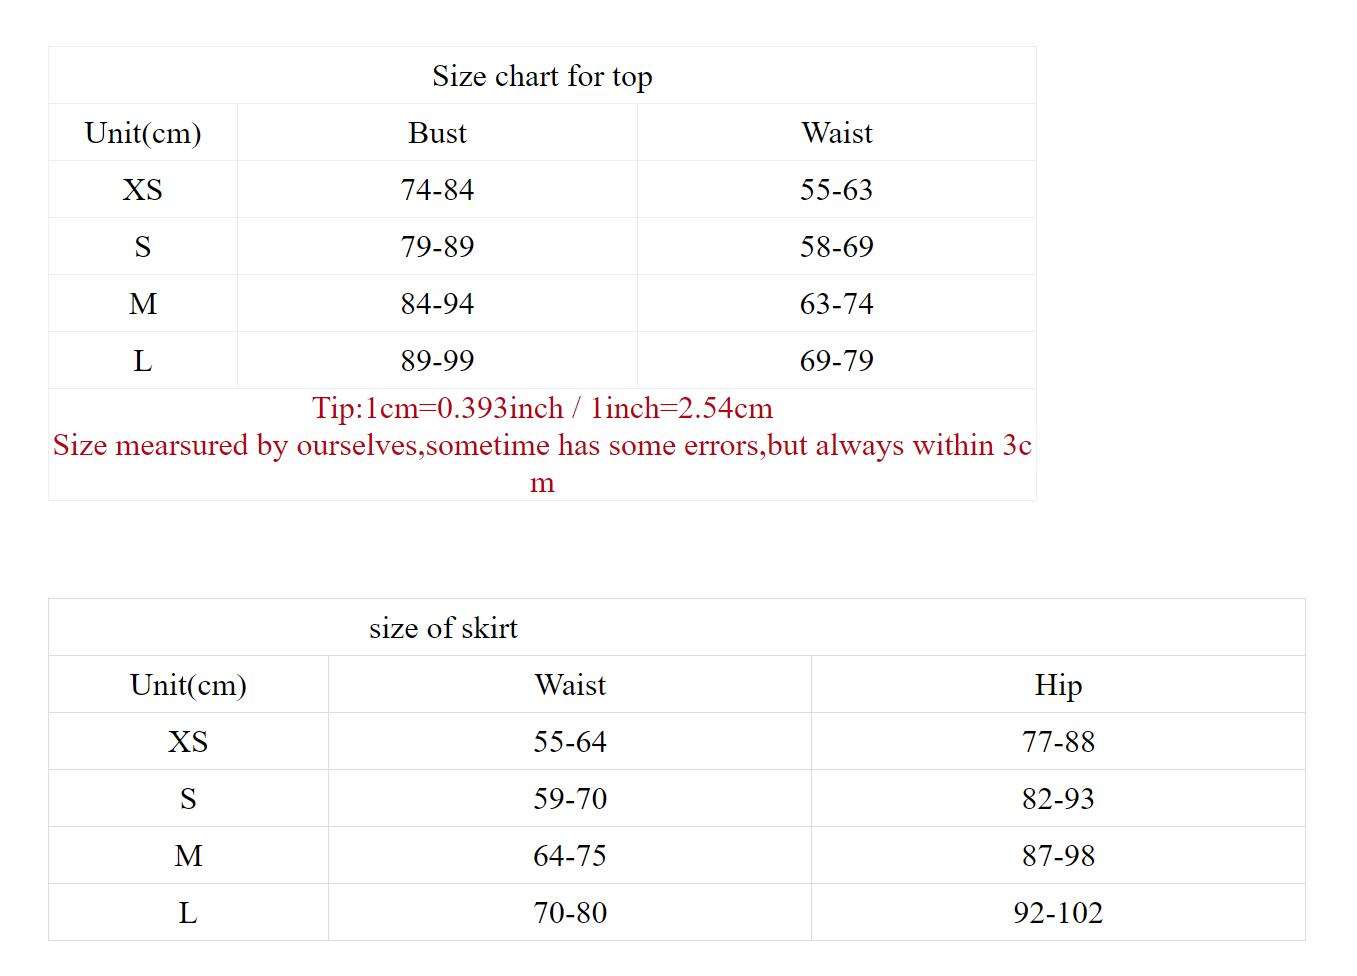Click the red cm-to-inch conversion tip

pos(542,408)
